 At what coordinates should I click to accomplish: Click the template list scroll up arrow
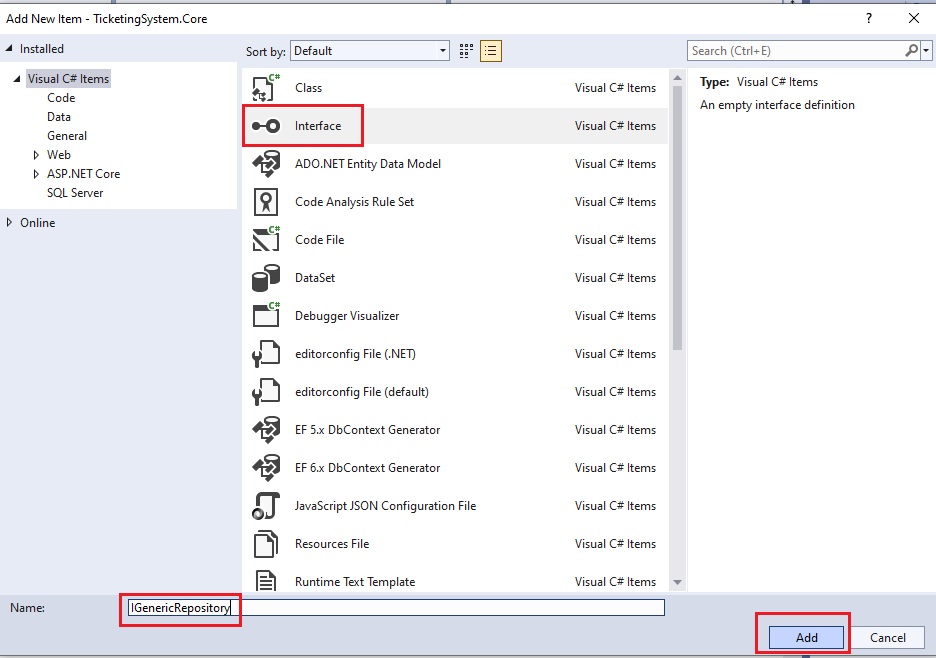pyautogui.click(x=677, y=78)
